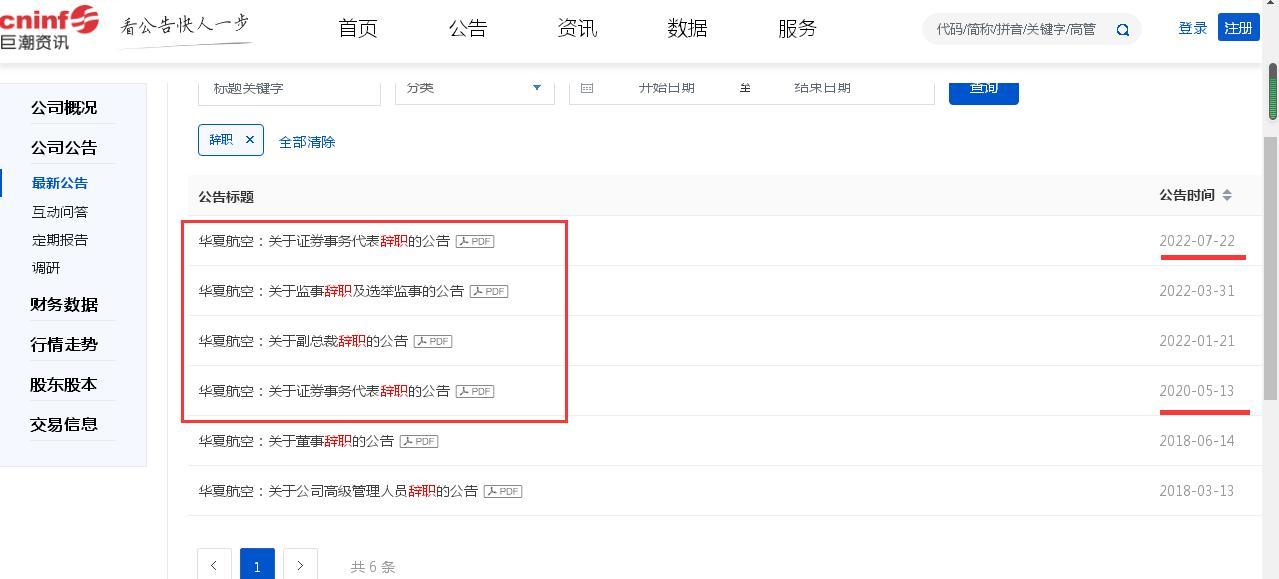Open the 公告 top navigation item
The height and width of the screenshot is (579, 1279).
click(x=468, y=29)
